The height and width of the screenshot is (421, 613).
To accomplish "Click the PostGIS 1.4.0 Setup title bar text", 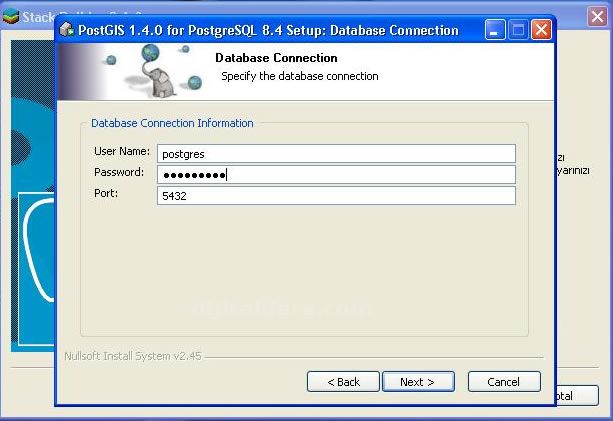I will pos(268,30).
